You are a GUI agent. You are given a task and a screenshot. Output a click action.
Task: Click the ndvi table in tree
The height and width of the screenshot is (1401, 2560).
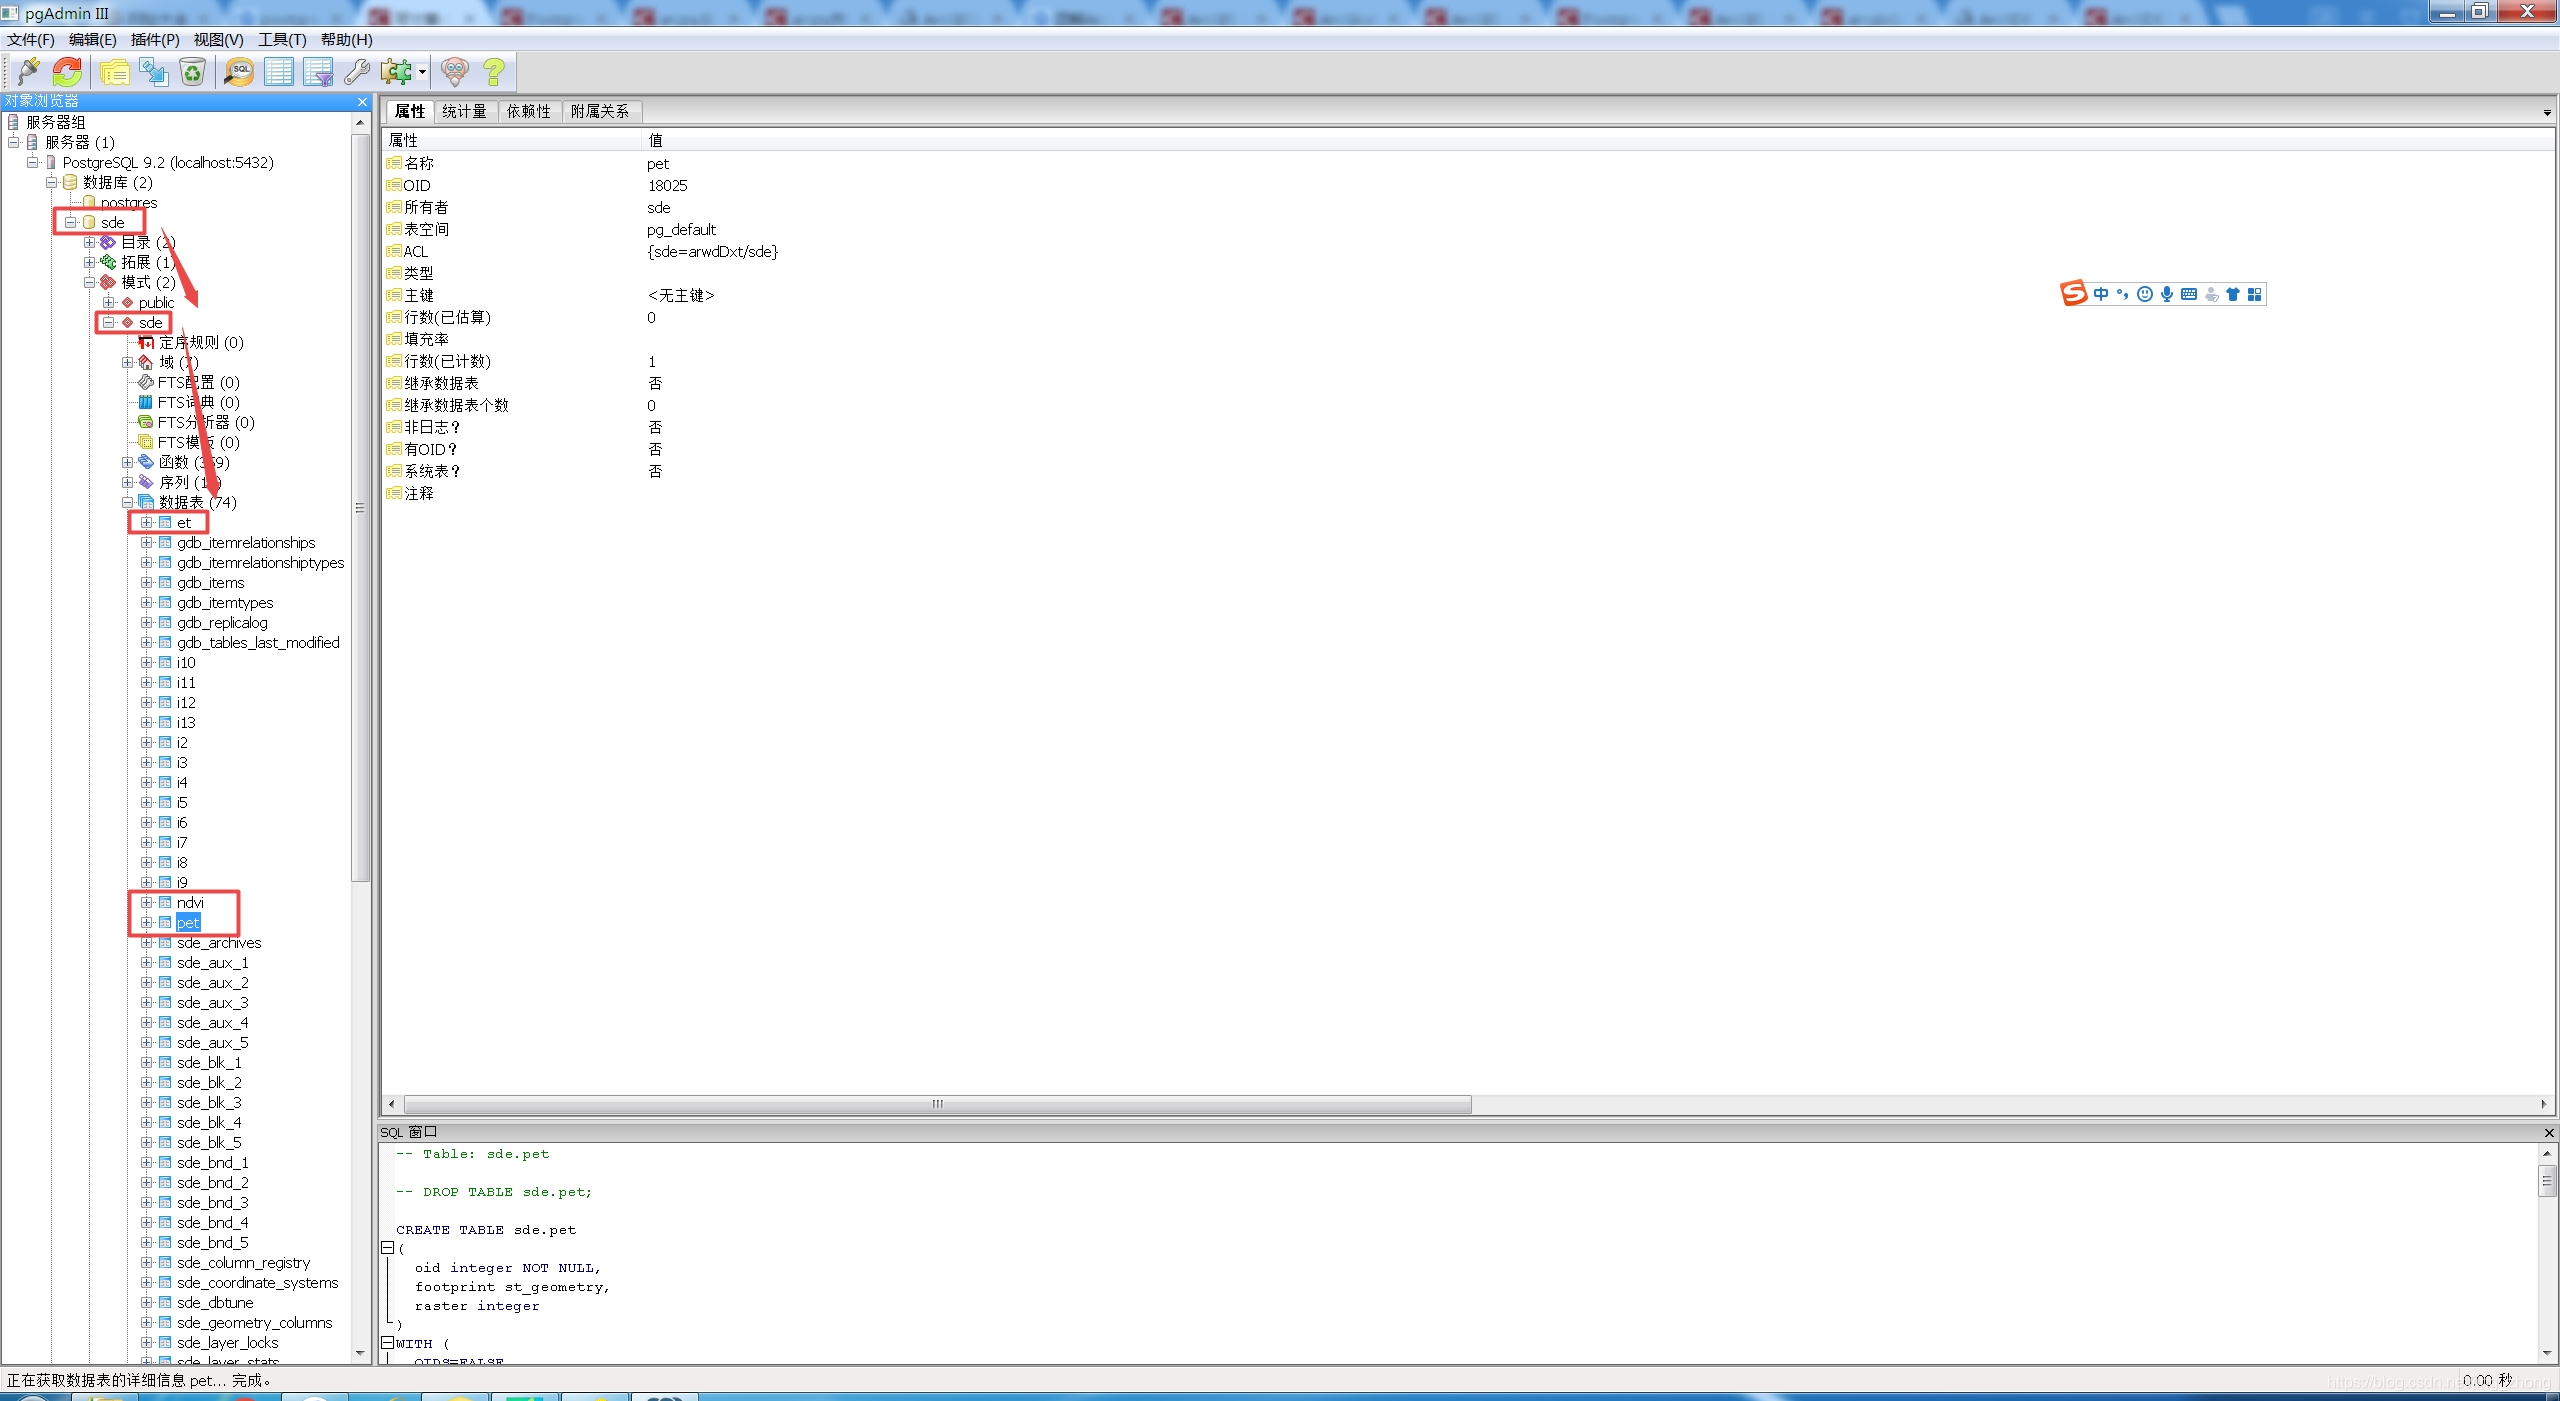click(188, 901)
